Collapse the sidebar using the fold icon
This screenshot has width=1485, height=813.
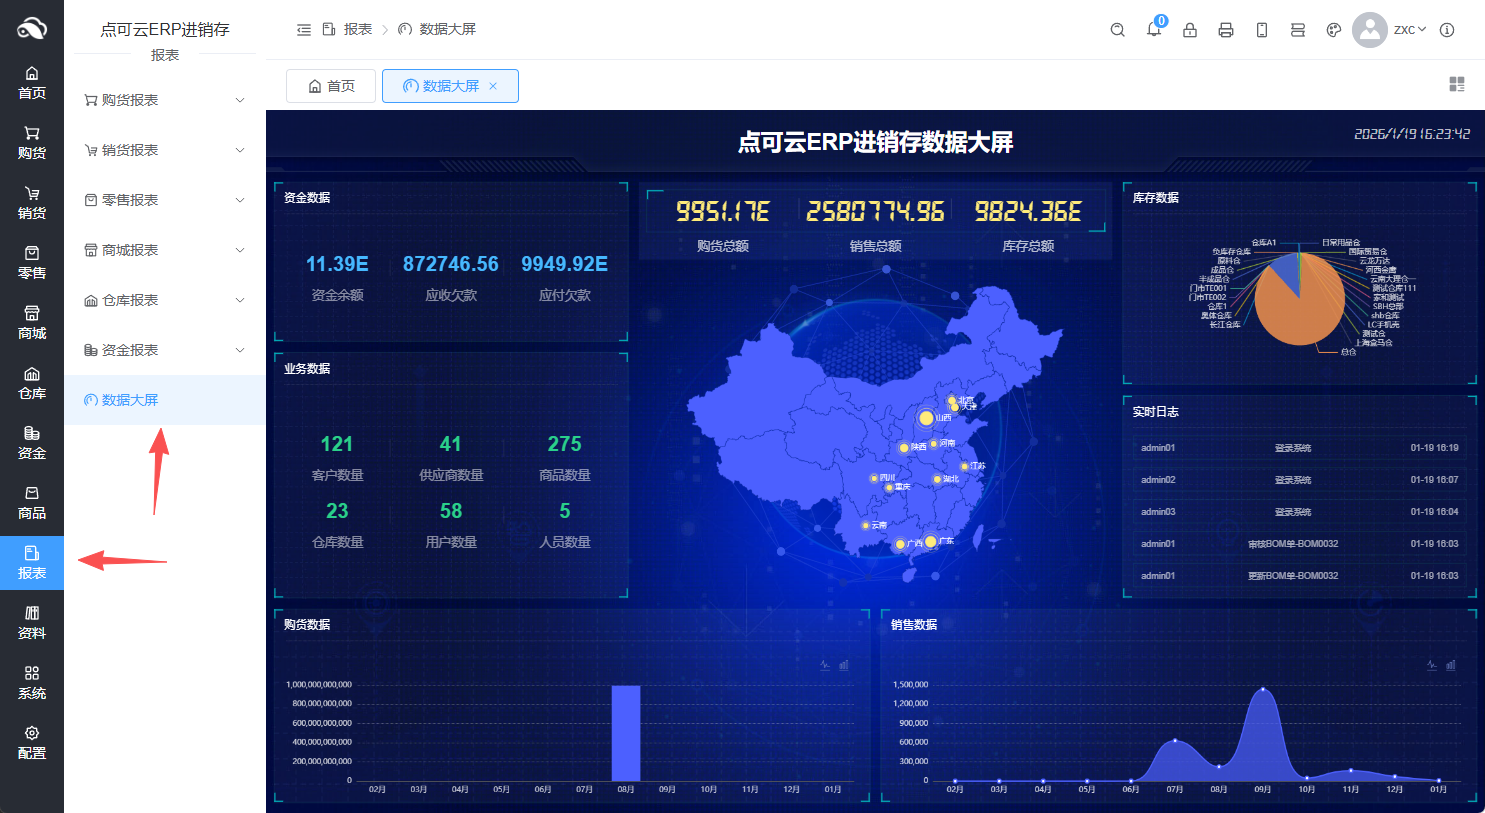click(x=304, y=30)
